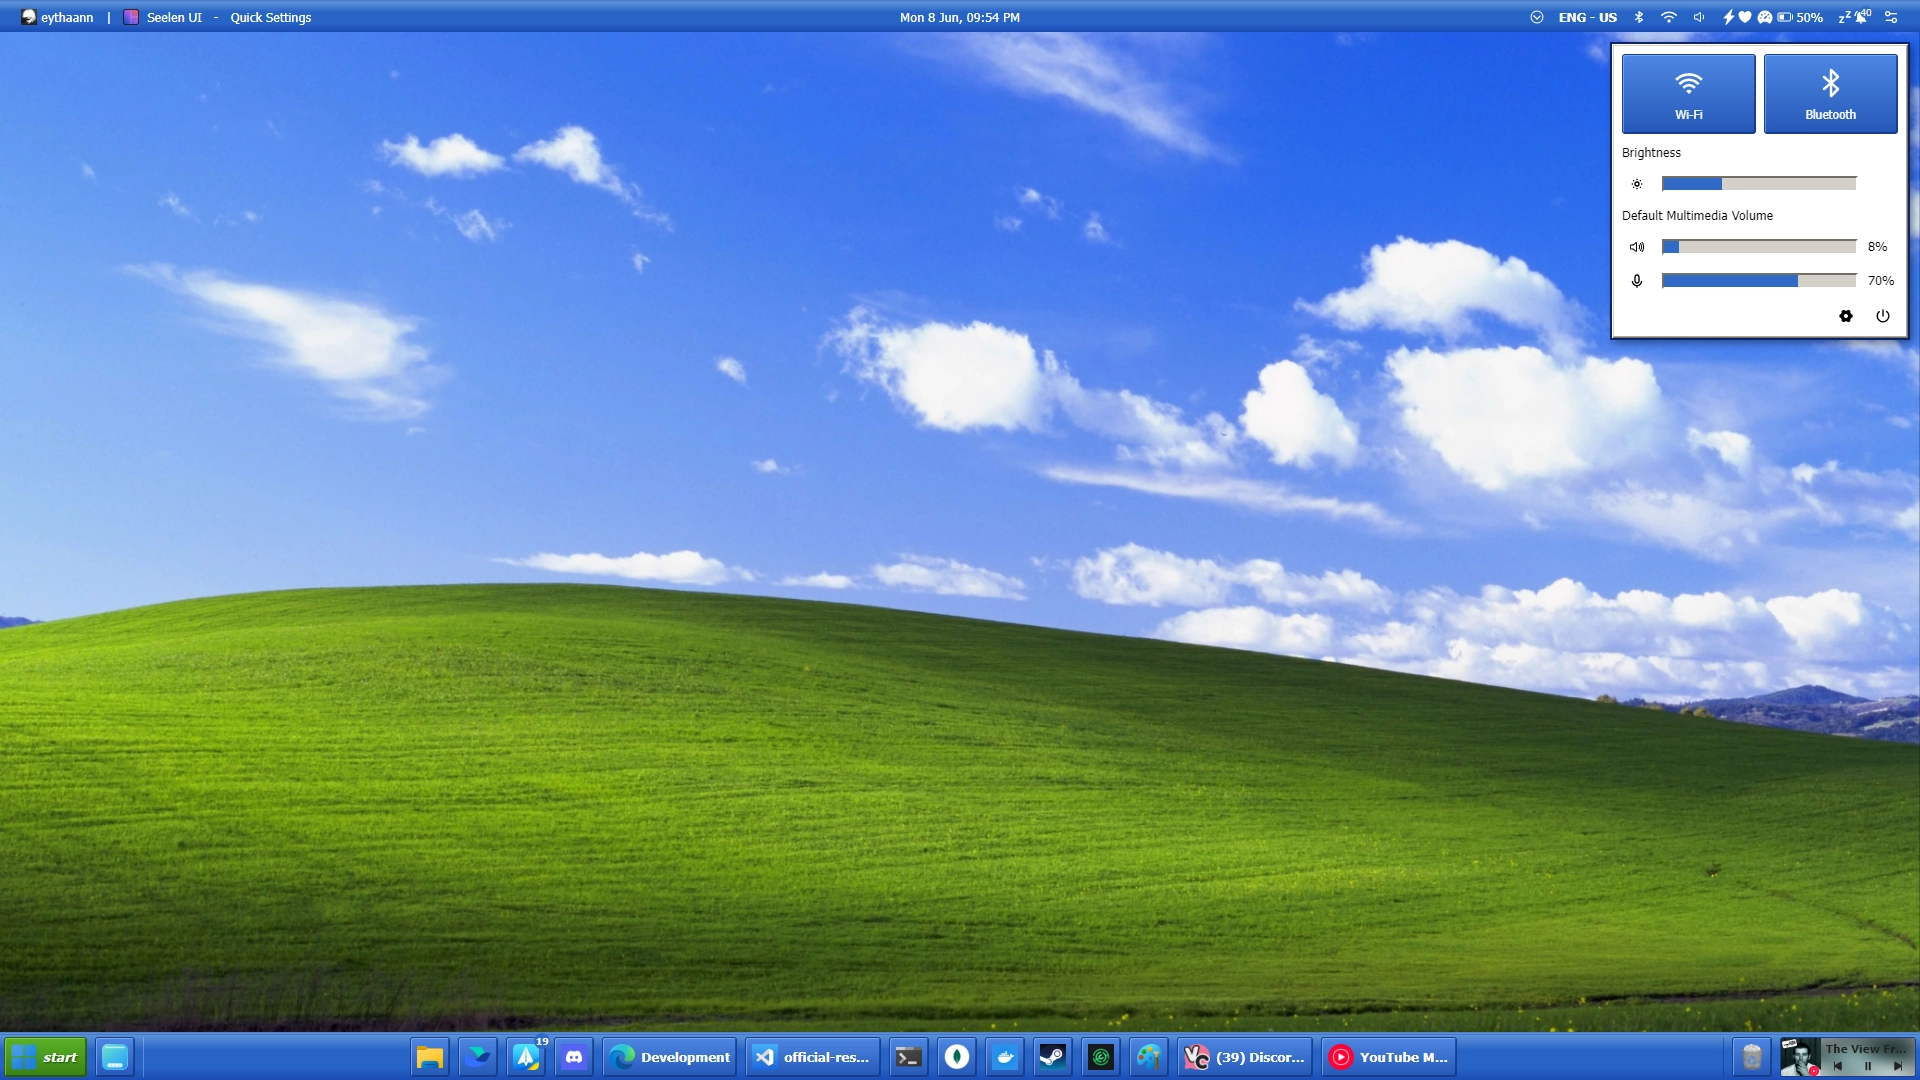Open the green circular app icon on taskbar
Image resolution: width=1920 pixels, height=1080 pixels.
tap(1101, 1057)
